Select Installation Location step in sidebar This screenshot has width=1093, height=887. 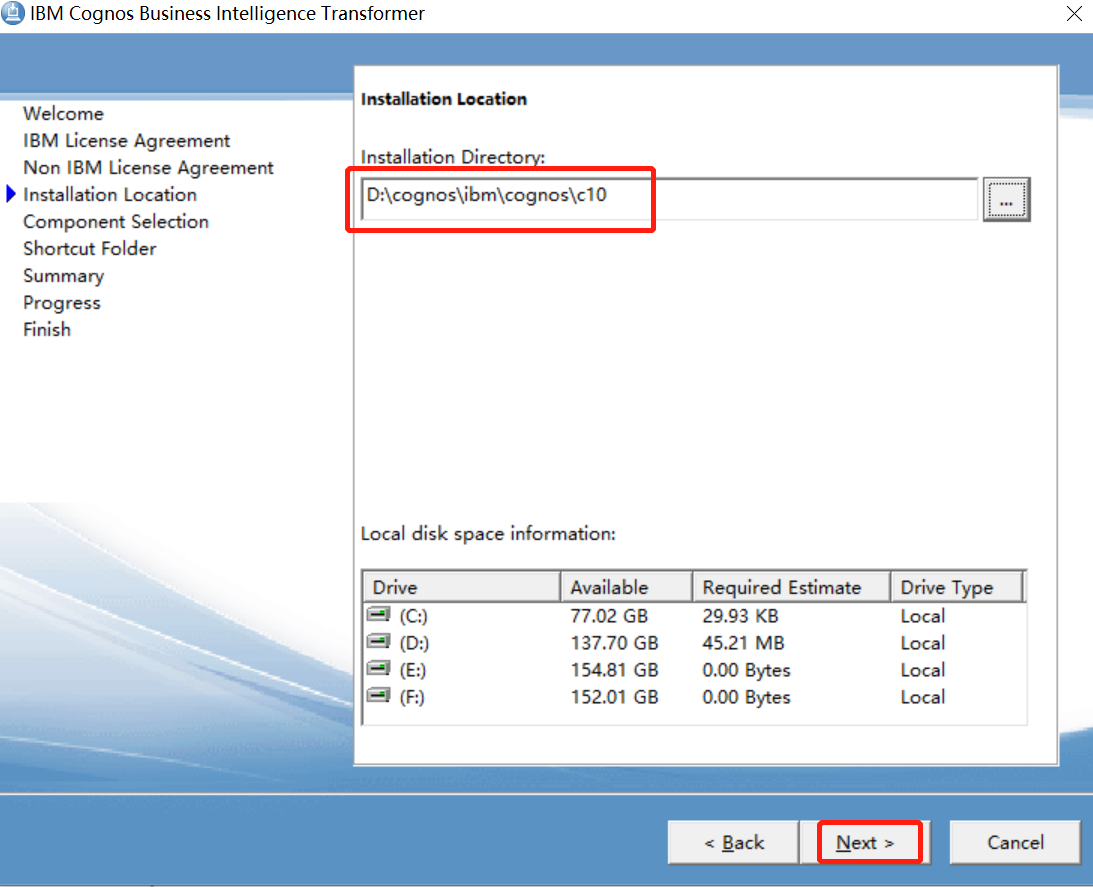pos(110,195)
